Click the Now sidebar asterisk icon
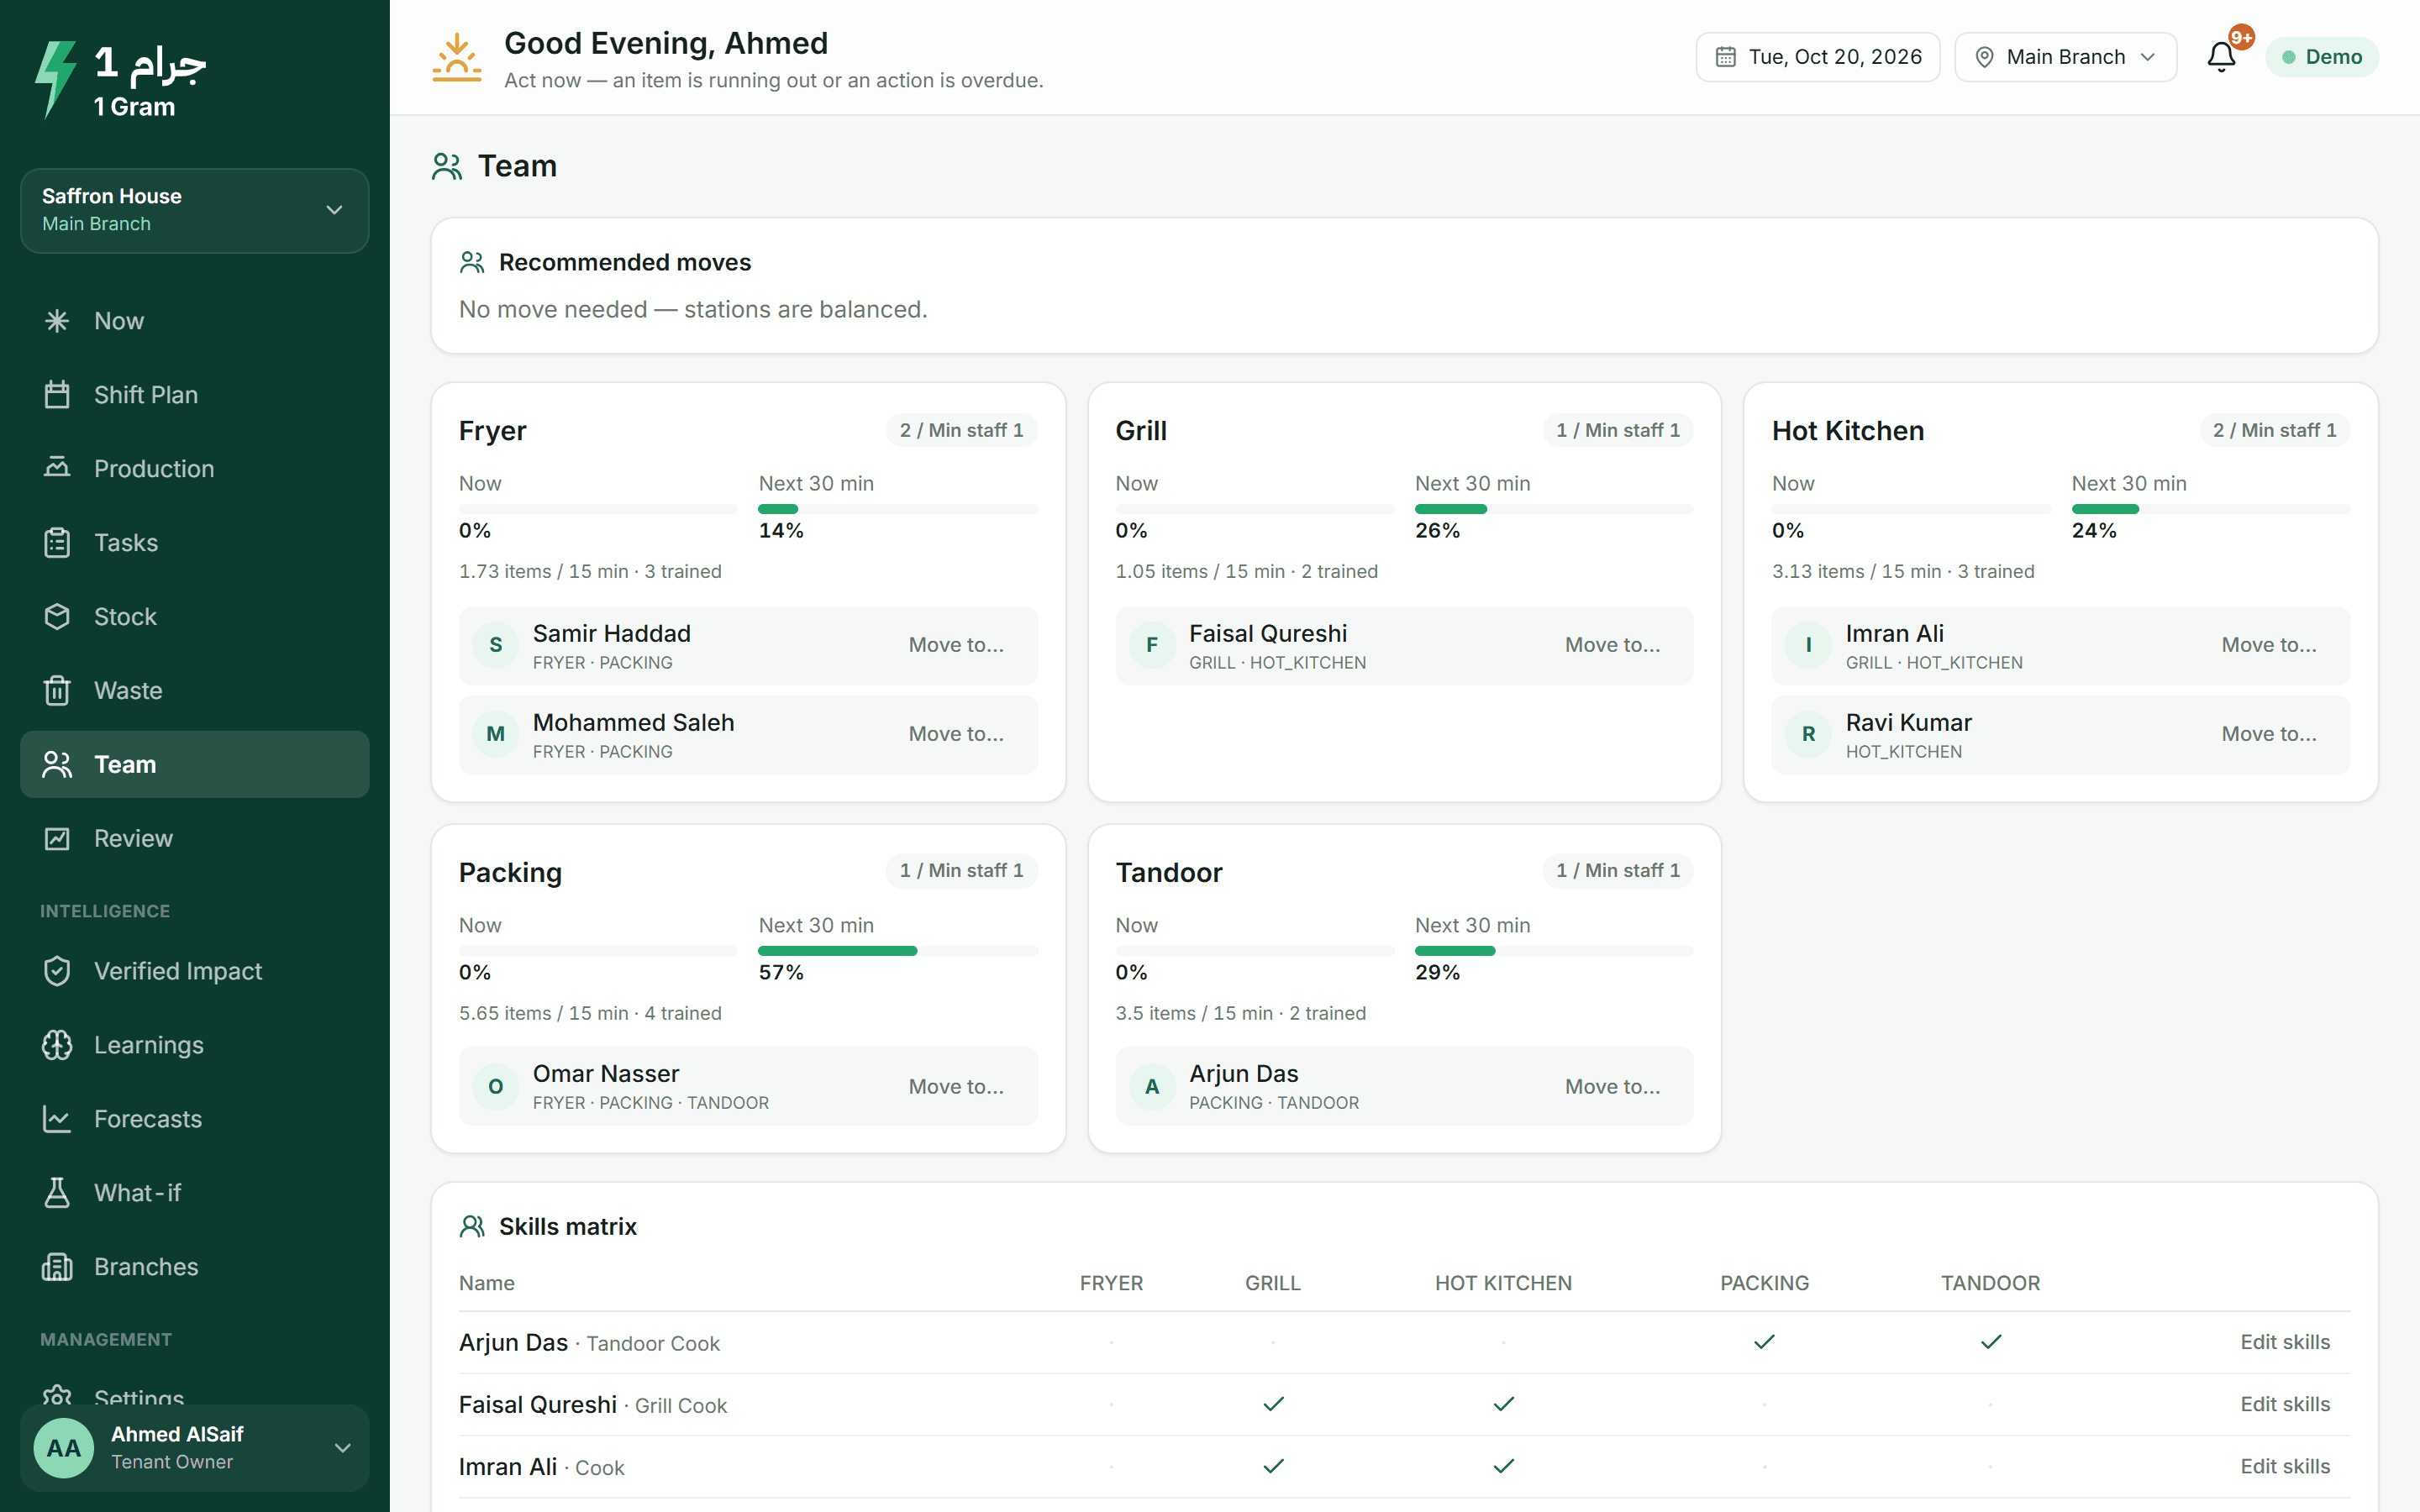 [57, 321]
